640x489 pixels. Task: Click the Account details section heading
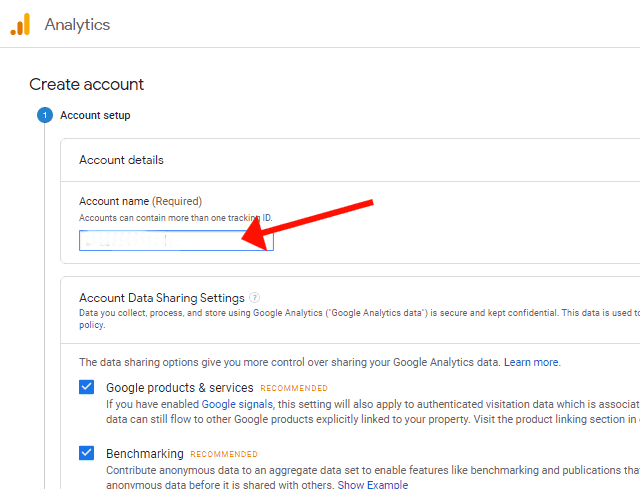[x=121, y=160]
